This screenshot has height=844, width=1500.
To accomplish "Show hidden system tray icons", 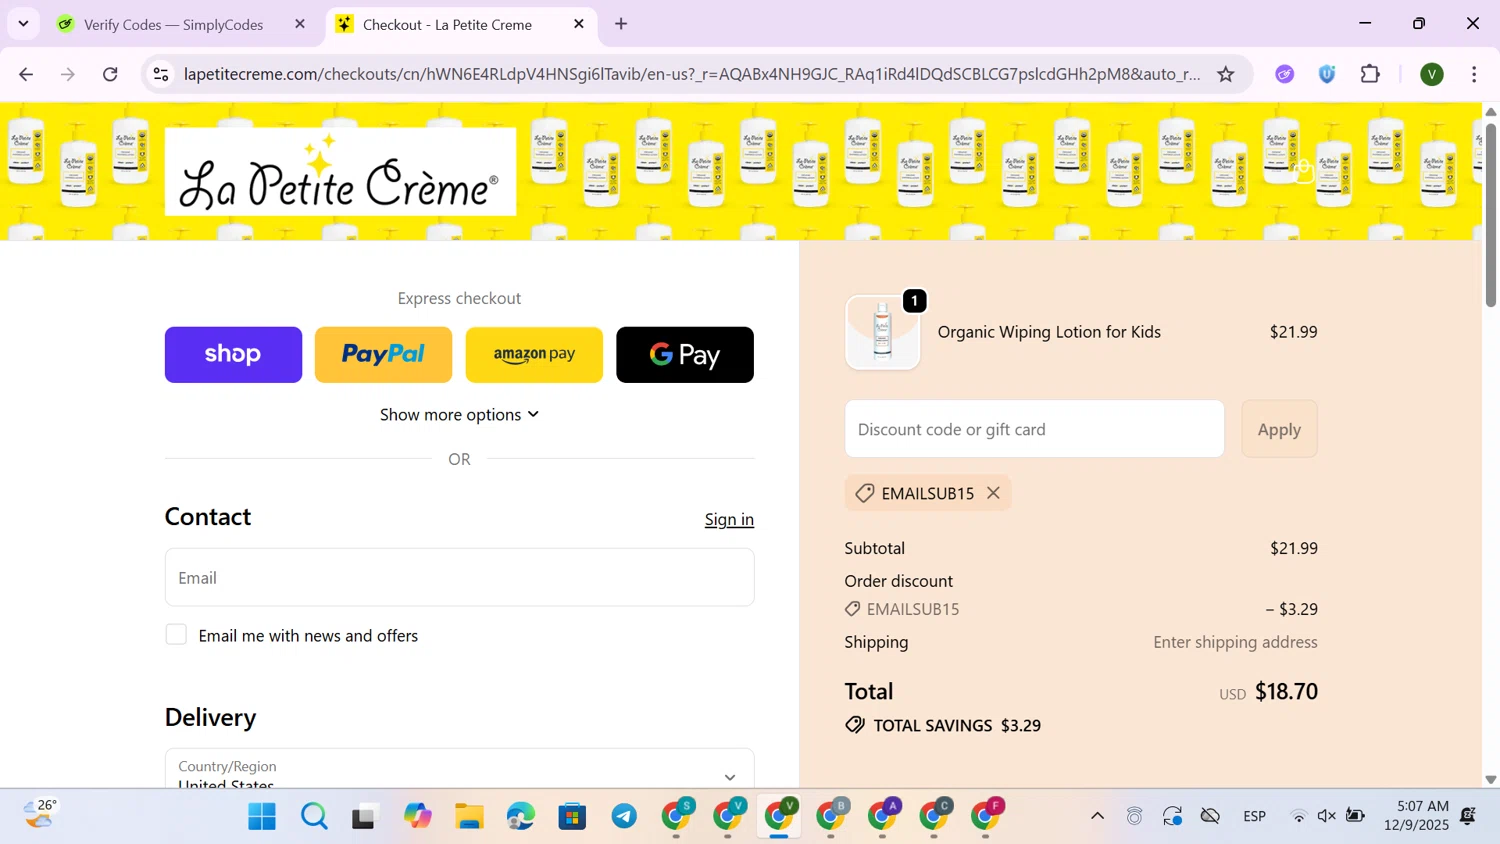I will 1097,817.
